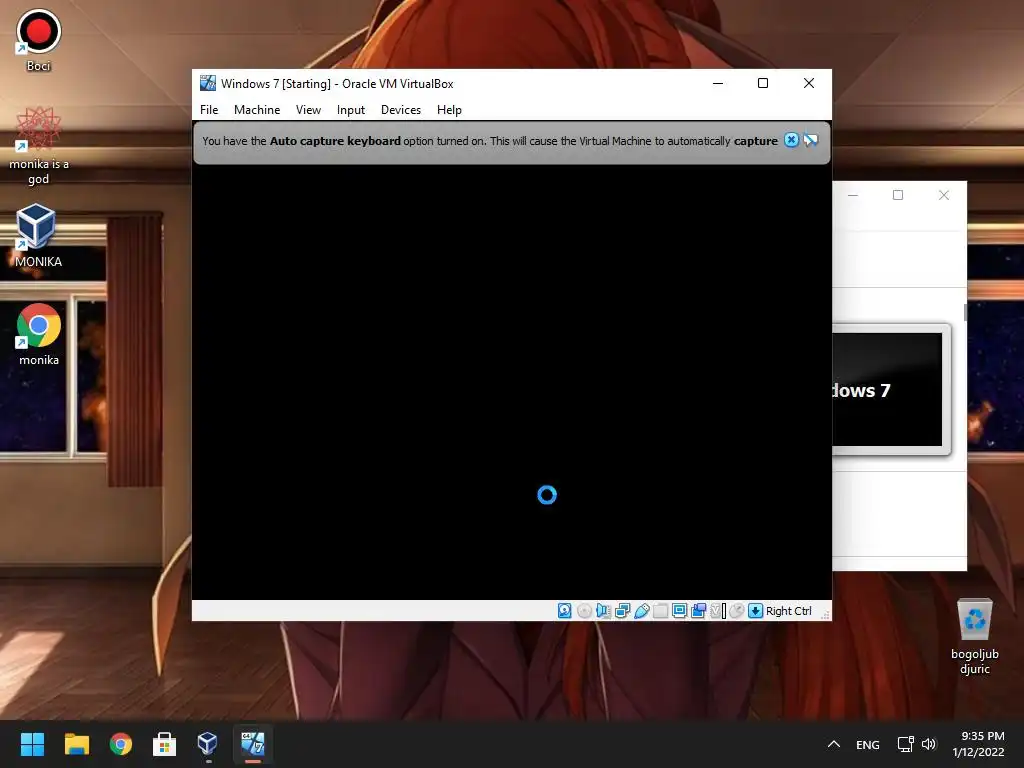Select the MONIKA VirtualBox desktop shortcut
The width and height of the screenshot is (1024, 768).
(39, 235)
